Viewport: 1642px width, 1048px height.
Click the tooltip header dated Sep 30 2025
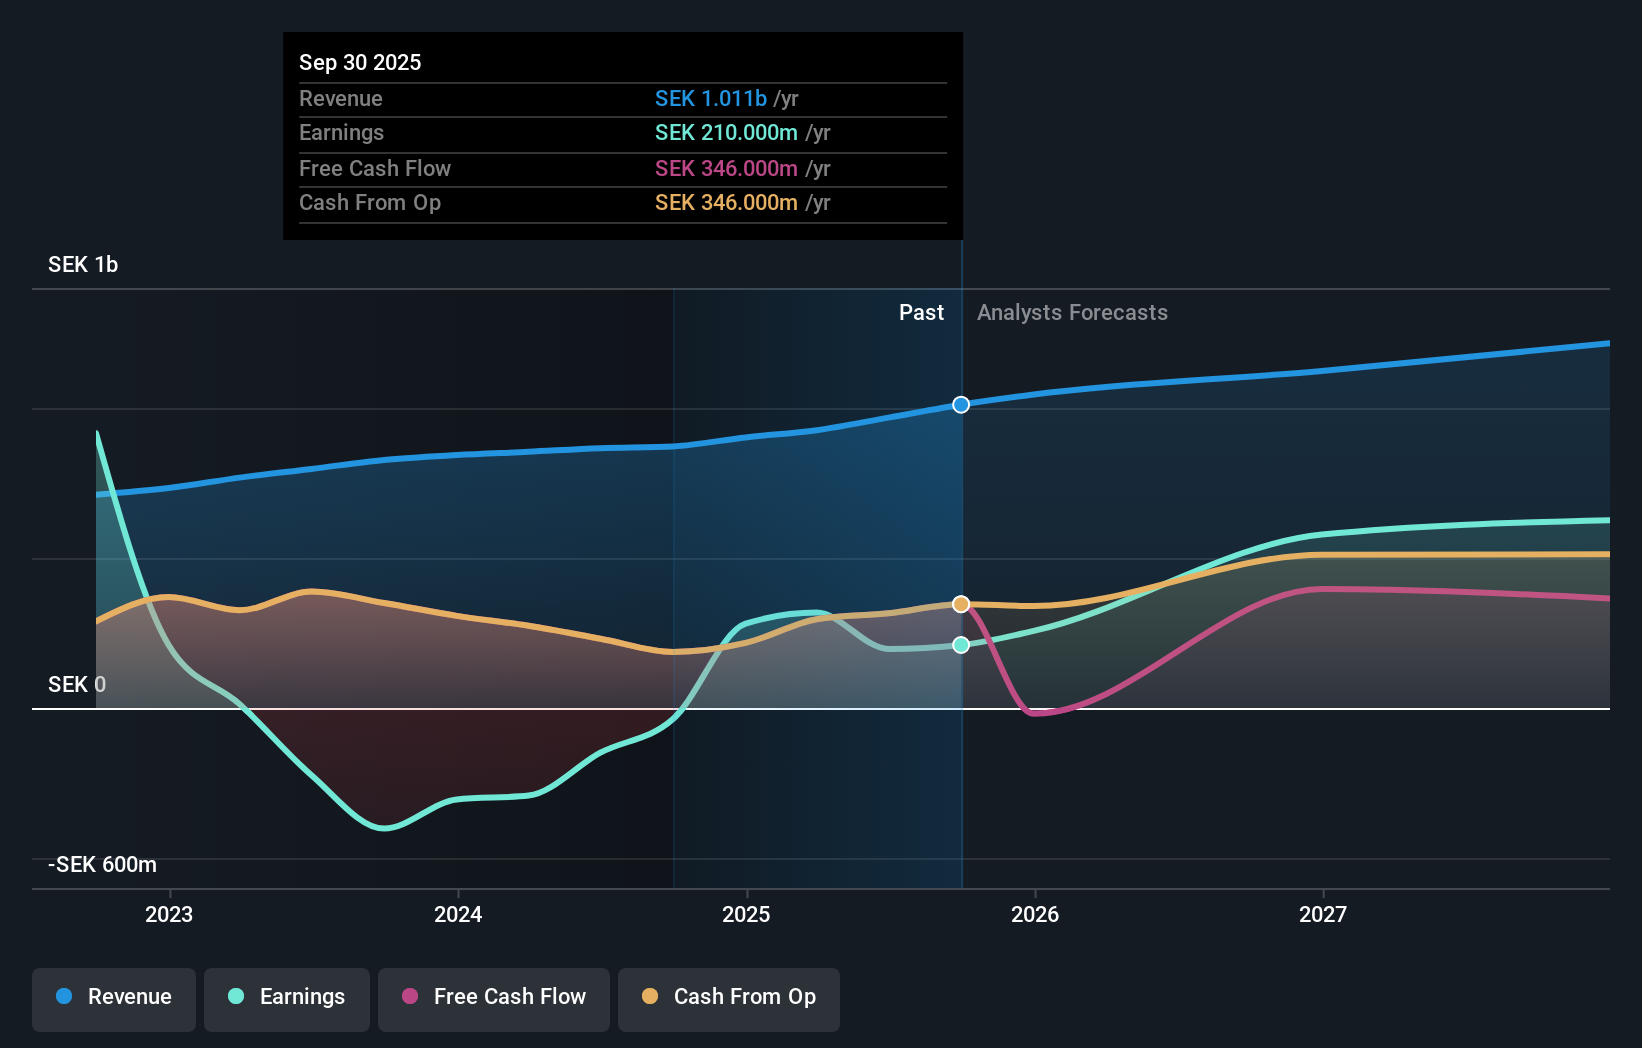coord(360,62)
